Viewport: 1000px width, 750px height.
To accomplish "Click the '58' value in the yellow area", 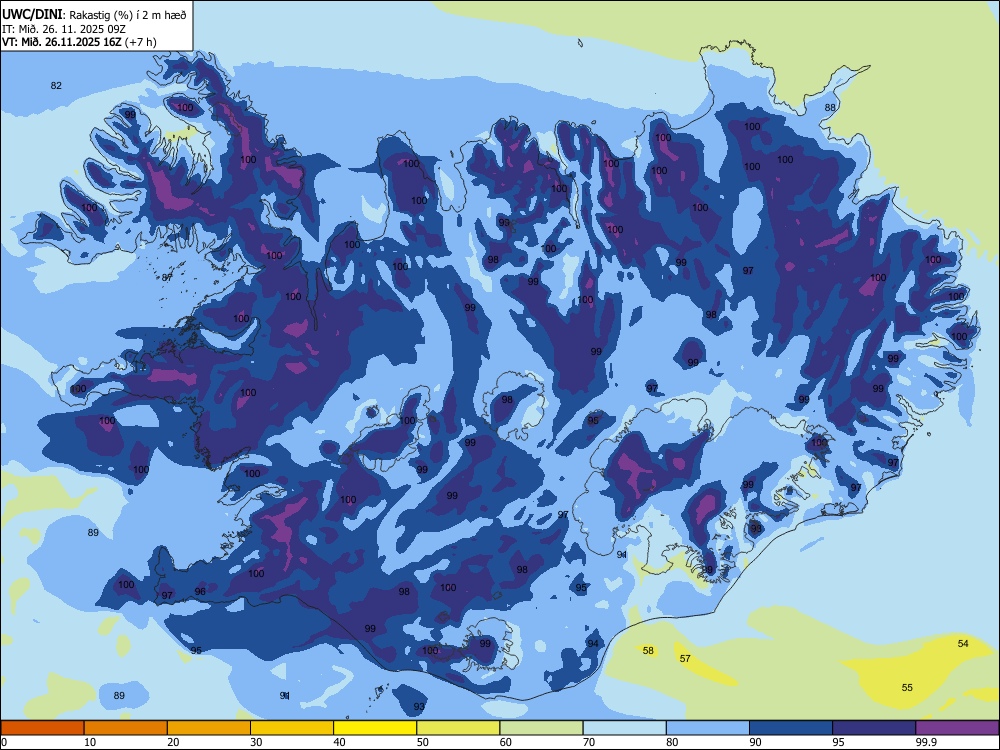I will pyautogui.click(x=648, y=651).
